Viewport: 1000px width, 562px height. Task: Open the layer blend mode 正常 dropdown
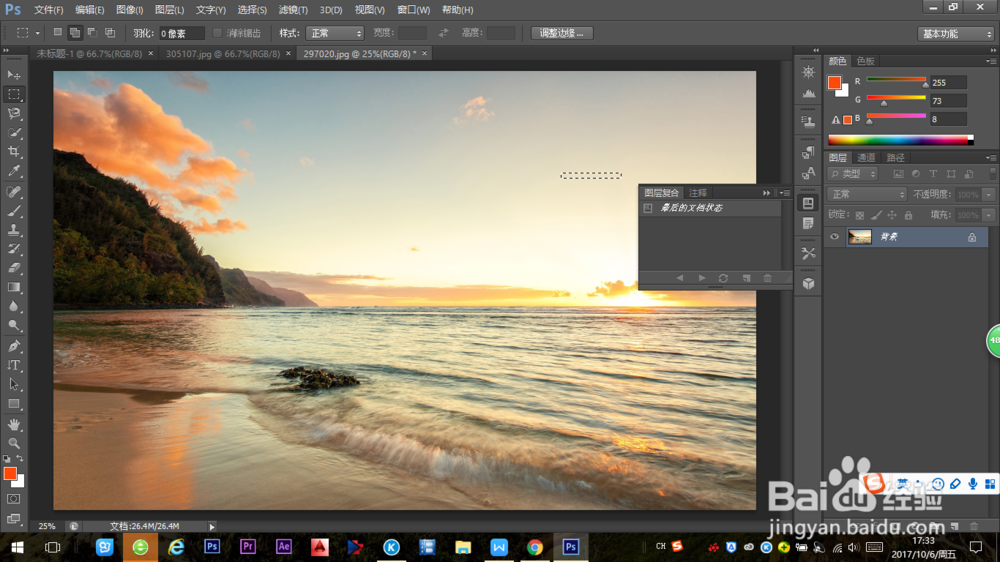867,194
